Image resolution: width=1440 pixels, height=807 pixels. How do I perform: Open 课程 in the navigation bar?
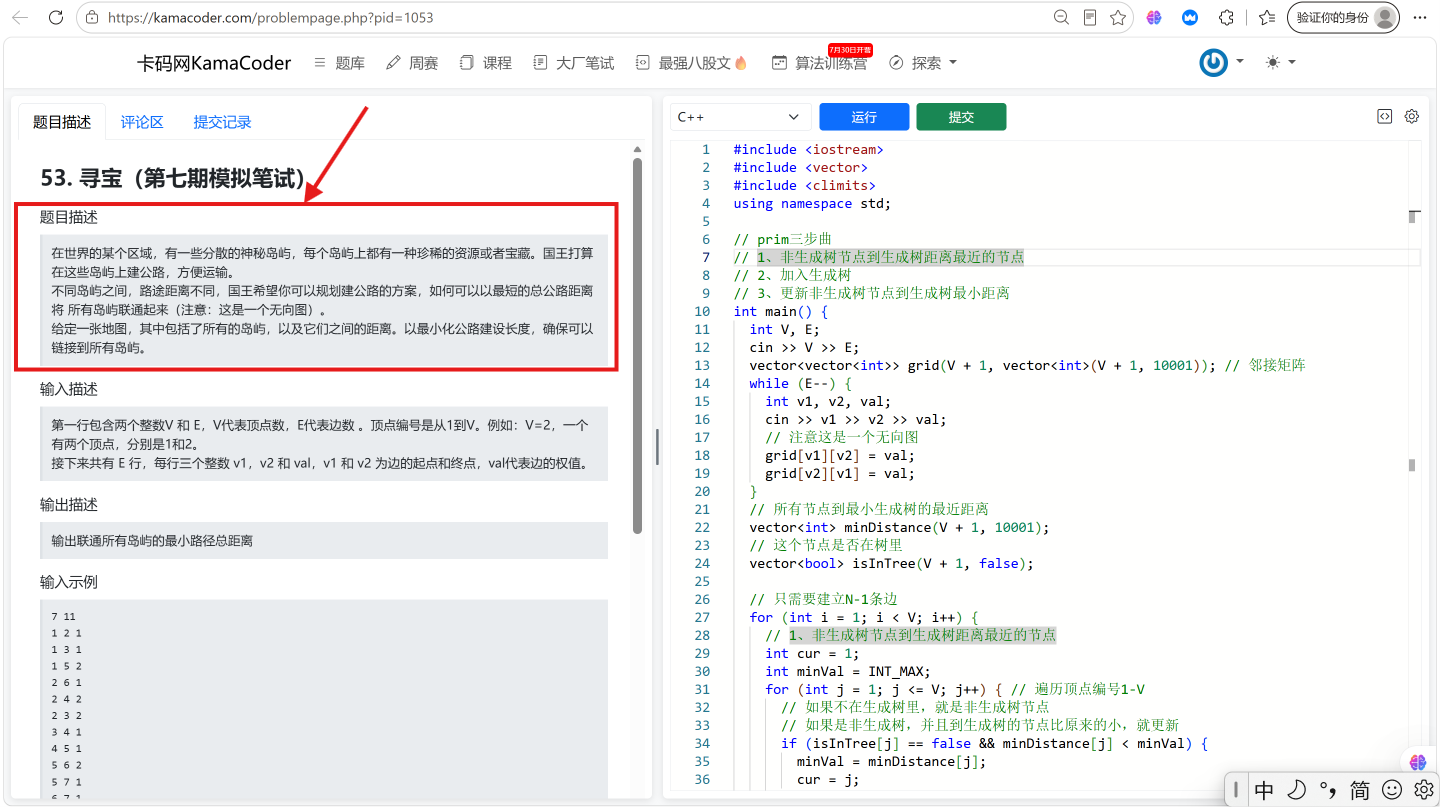tap(486, 62)
